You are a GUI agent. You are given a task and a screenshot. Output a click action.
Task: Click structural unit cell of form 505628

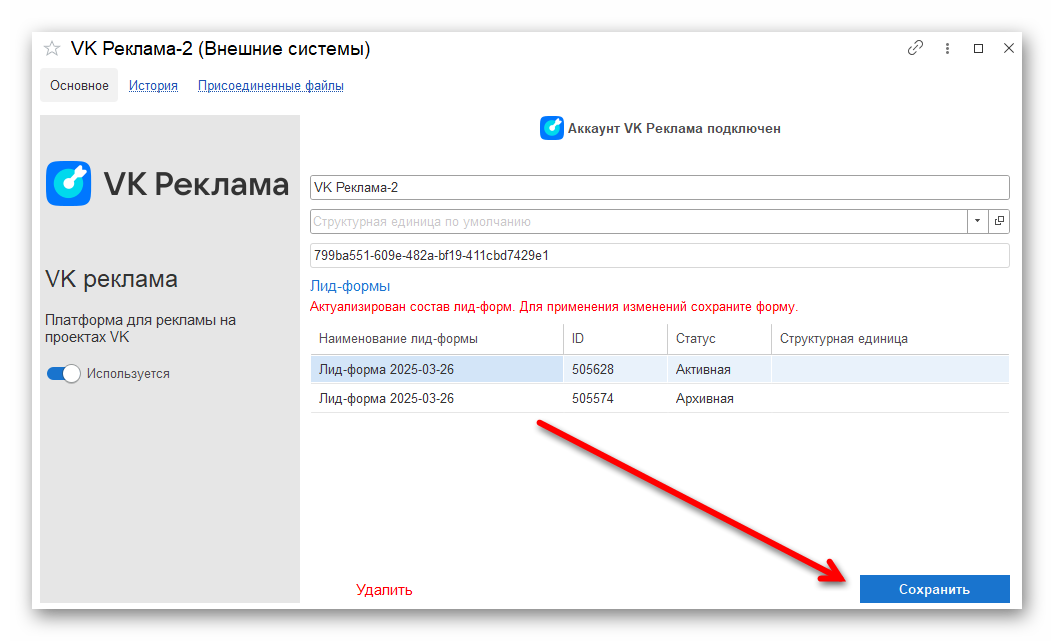890,369
